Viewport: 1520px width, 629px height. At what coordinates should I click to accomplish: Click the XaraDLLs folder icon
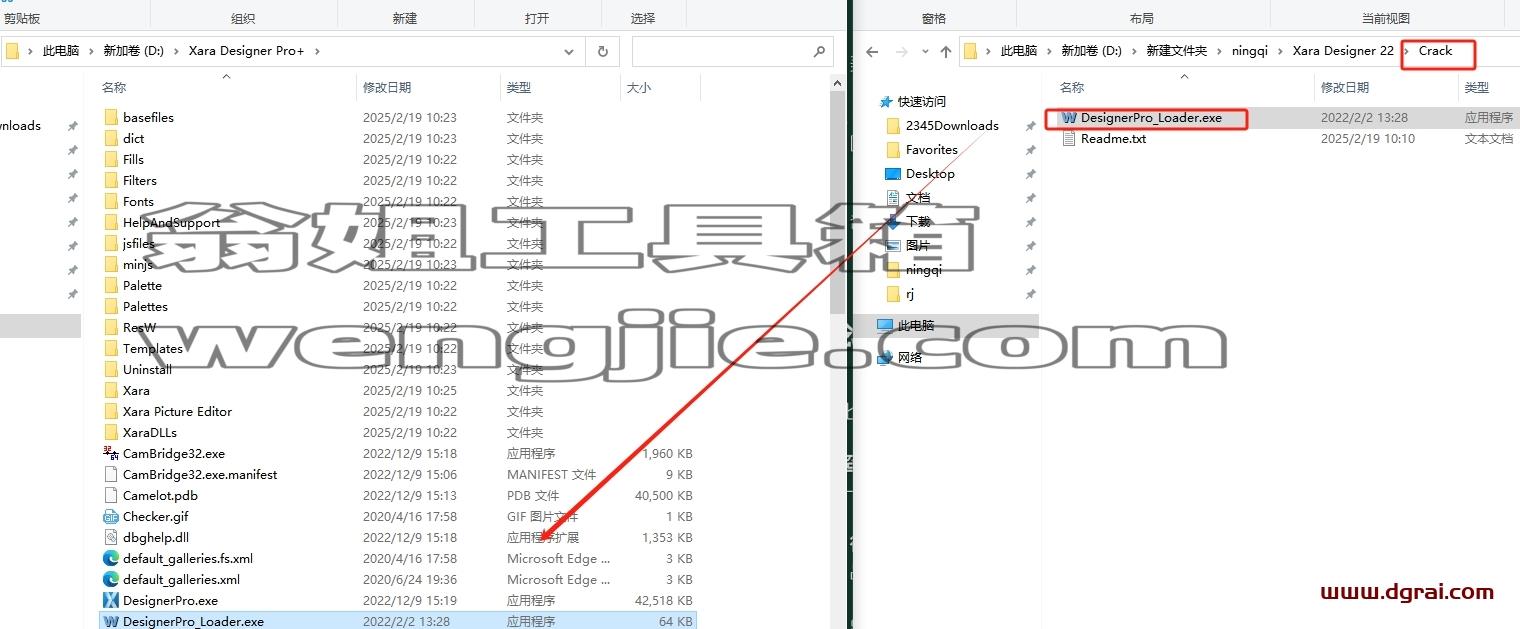tap(111, 432)
